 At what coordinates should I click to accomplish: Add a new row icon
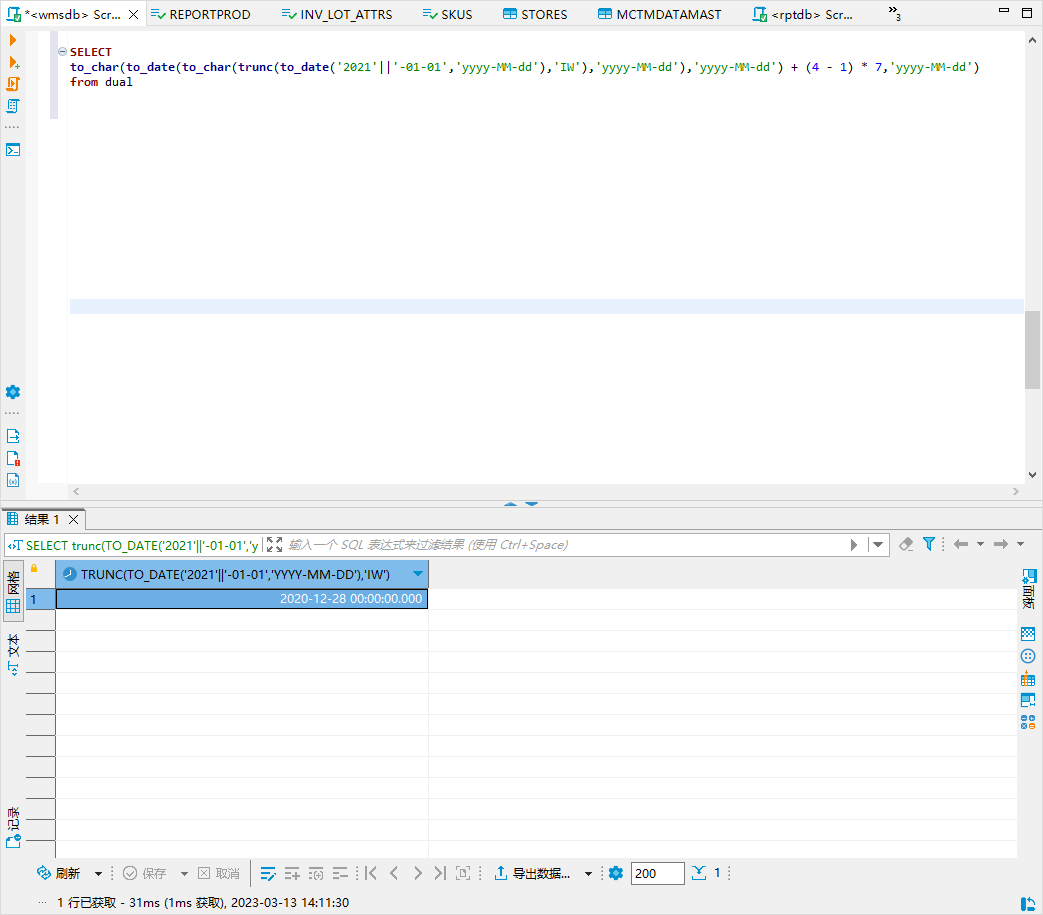[292, 873]
